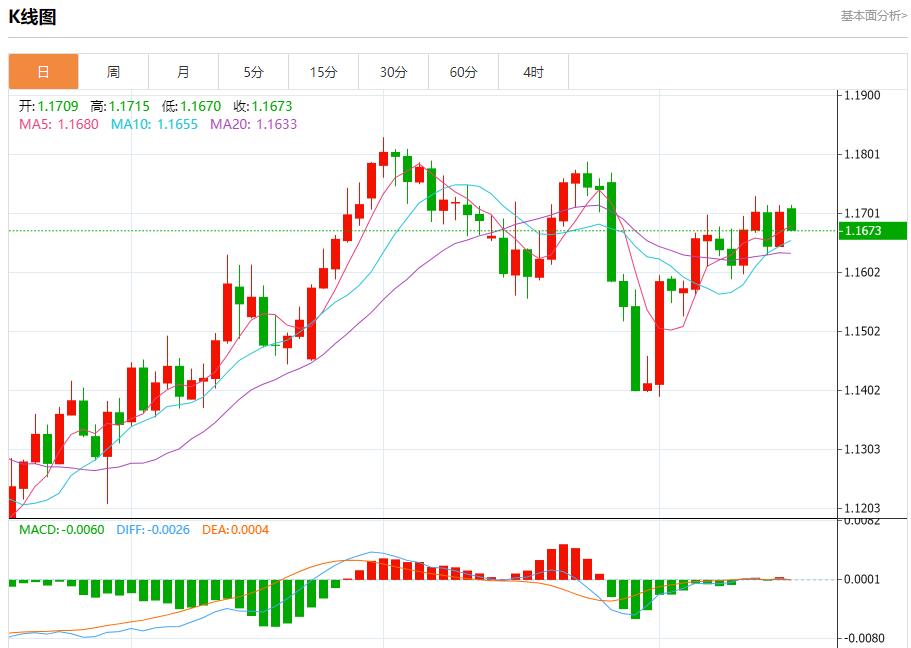Select the 30分 timeframe tab
This screenshot has width=911, height=648.
point(394,71)
